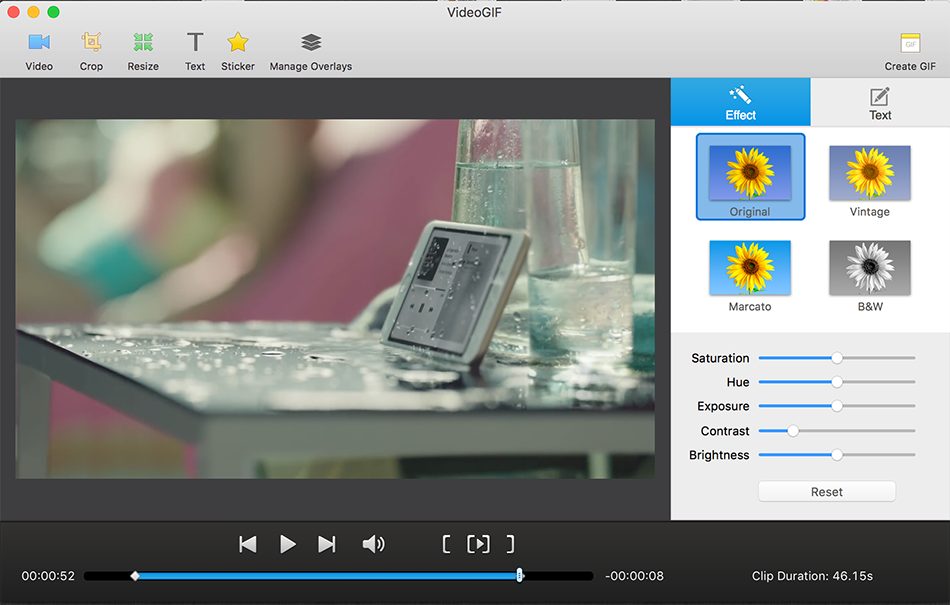Image resolution: width=950 pixels, height=605 pixels.
Task: Apply the Vintage effect thumbnail
Action: point(869,174)
